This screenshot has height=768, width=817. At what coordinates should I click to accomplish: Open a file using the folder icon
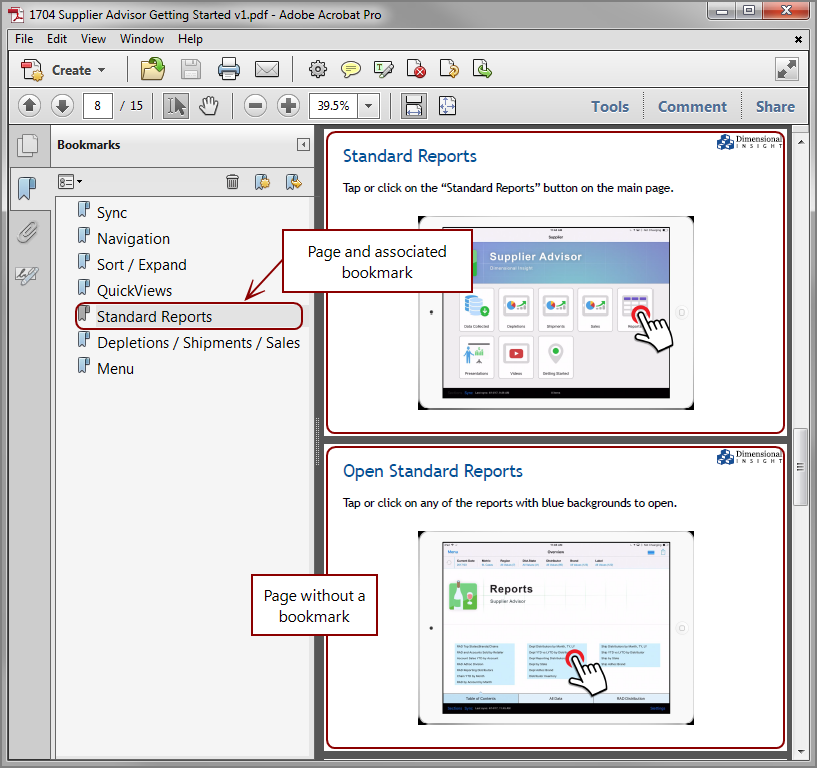(x=153, y=68)
